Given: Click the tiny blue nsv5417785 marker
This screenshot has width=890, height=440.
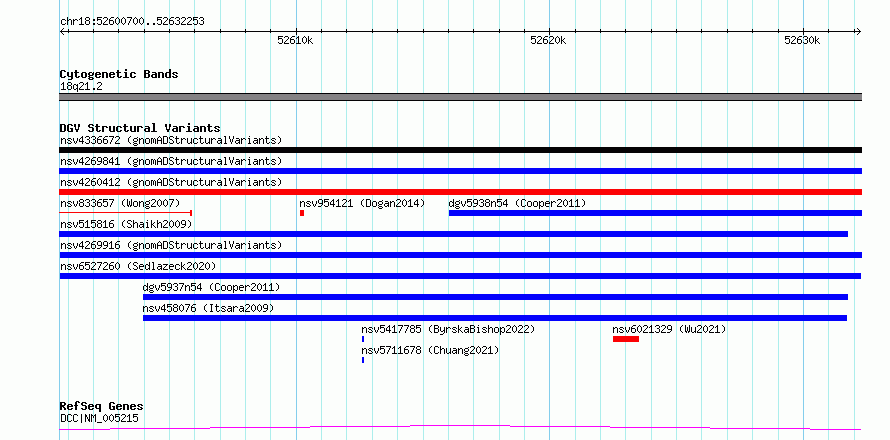Looking at the screenshot, I should click(363, 339).
